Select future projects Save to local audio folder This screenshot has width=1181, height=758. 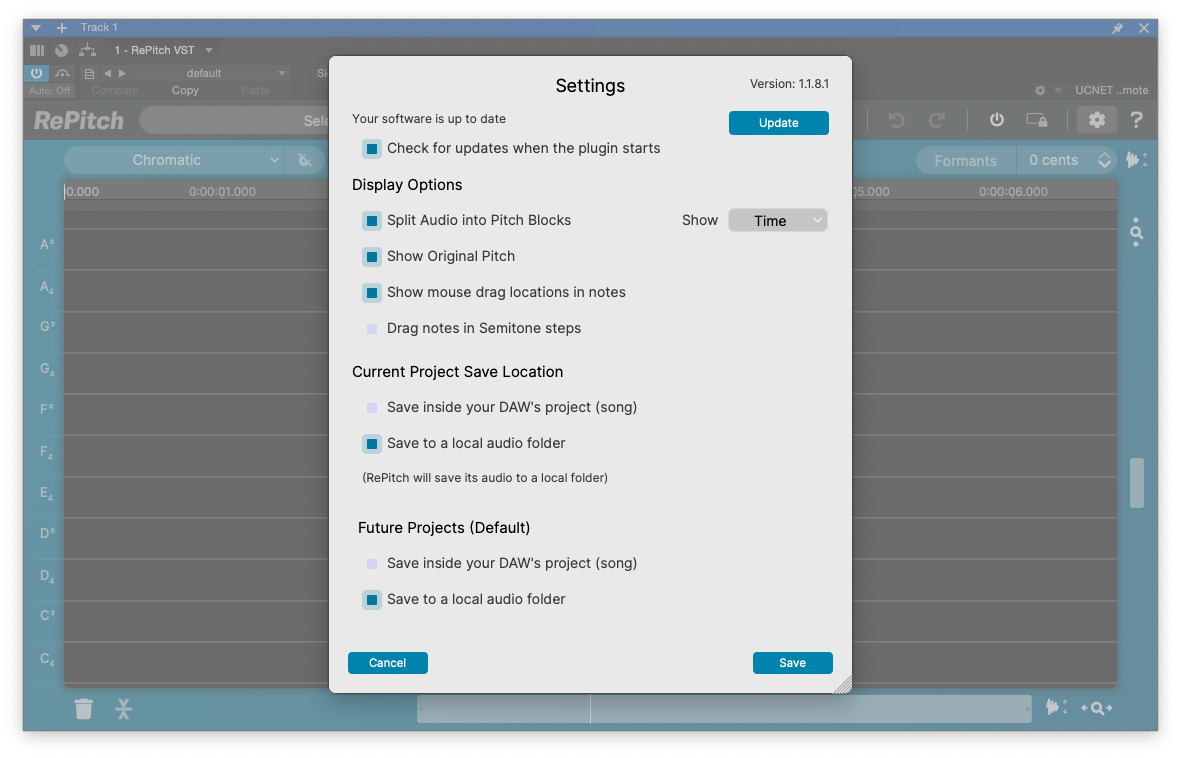pyautogui.click(x=372, y=600)
